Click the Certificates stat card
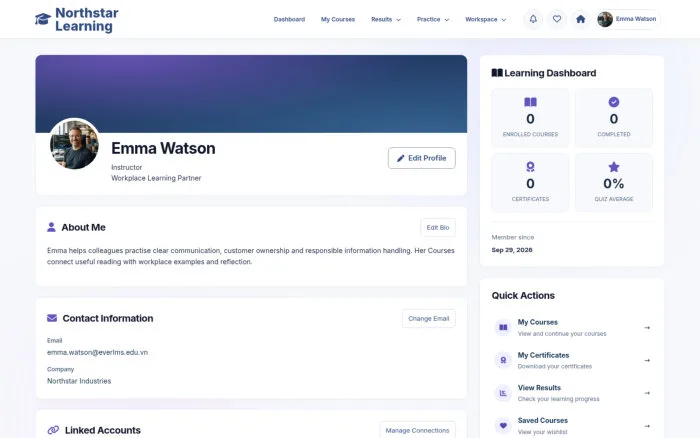 pos(530,182)
